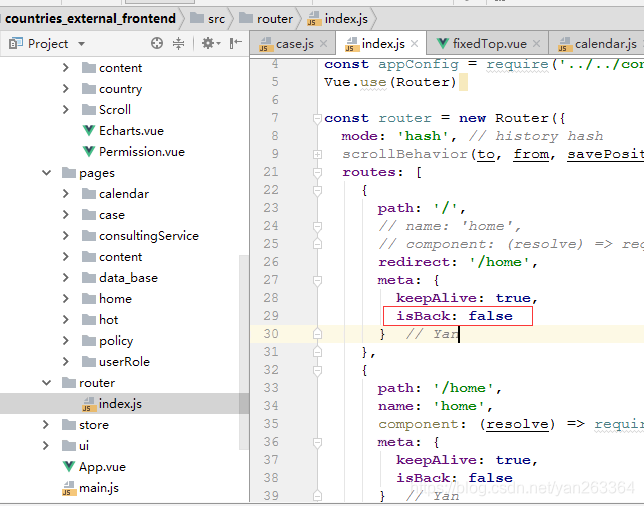The height and width of the screenshot is (506, 644).
Task: Expand the calendar folder
Action: click(x=66, y=193)
